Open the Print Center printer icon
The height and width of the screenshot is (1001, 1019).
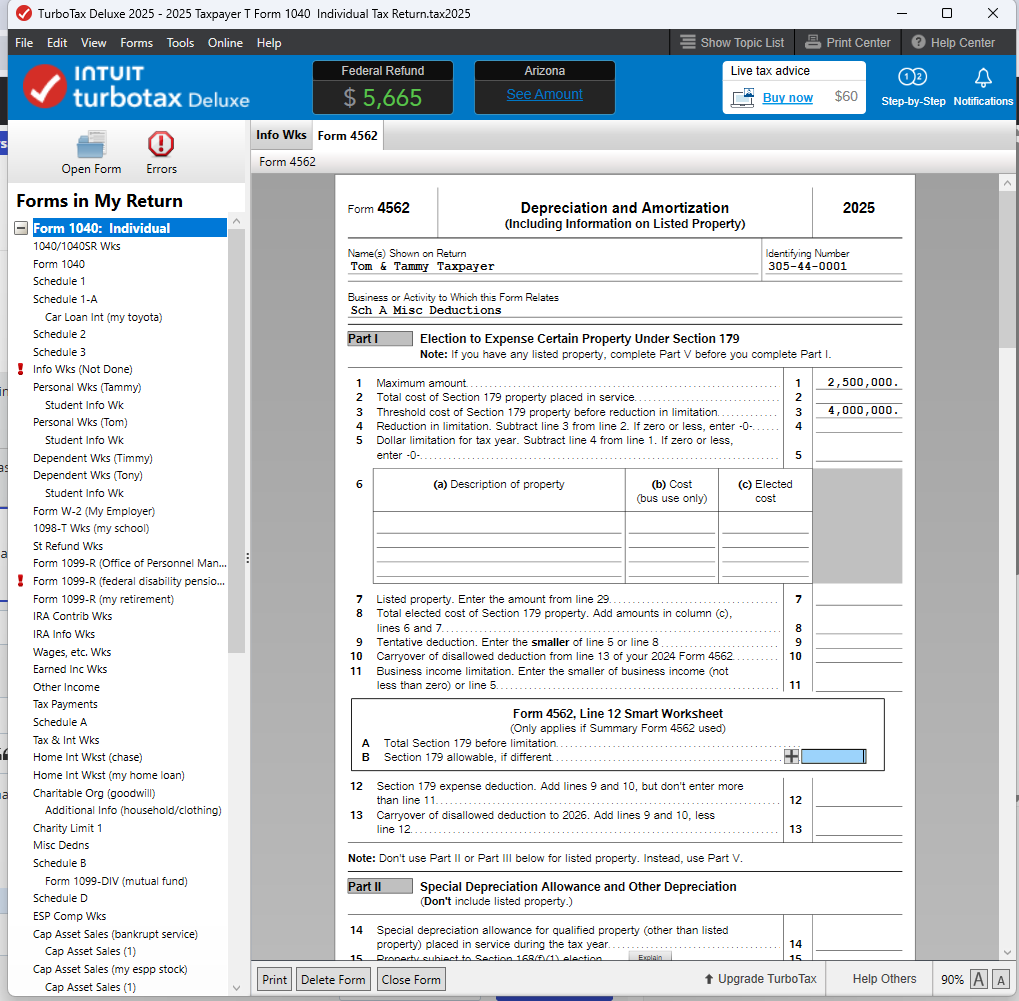point(812,42)
